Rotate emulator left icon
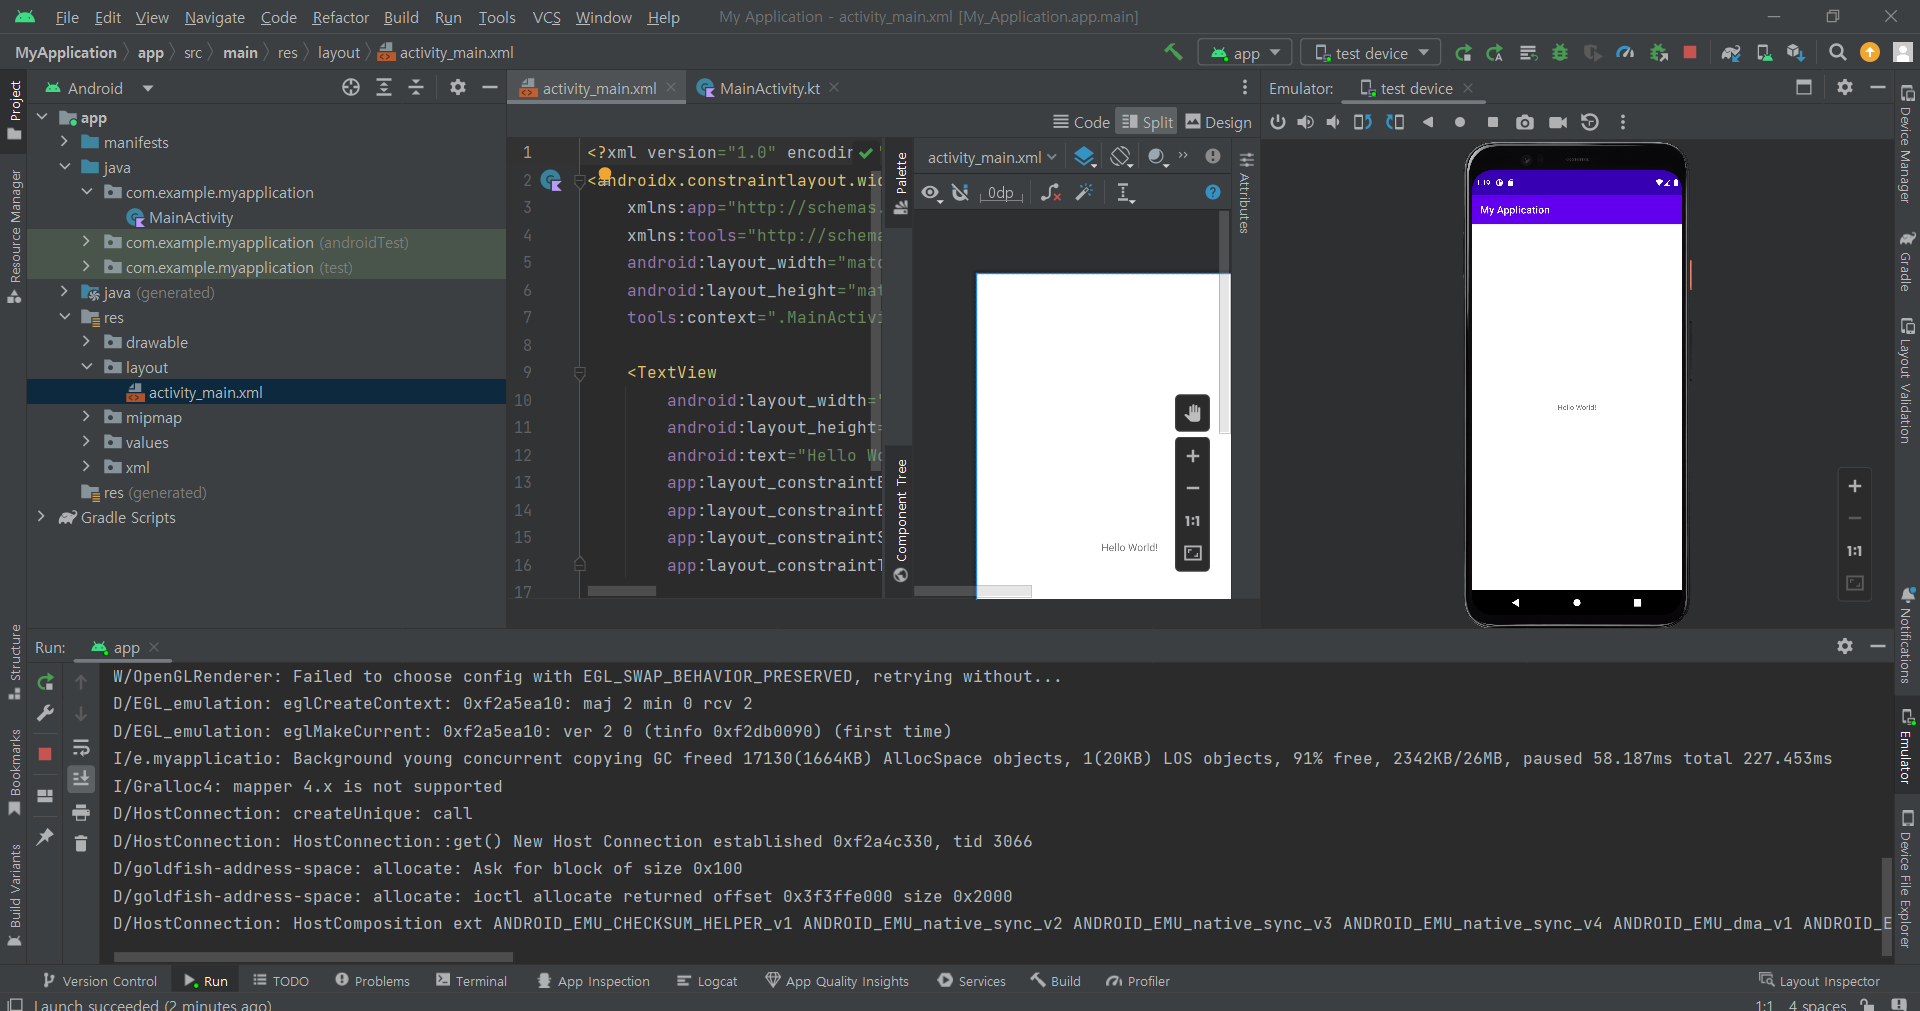The height and width of the screenshot is (1011, 1920). [1363, 122]
